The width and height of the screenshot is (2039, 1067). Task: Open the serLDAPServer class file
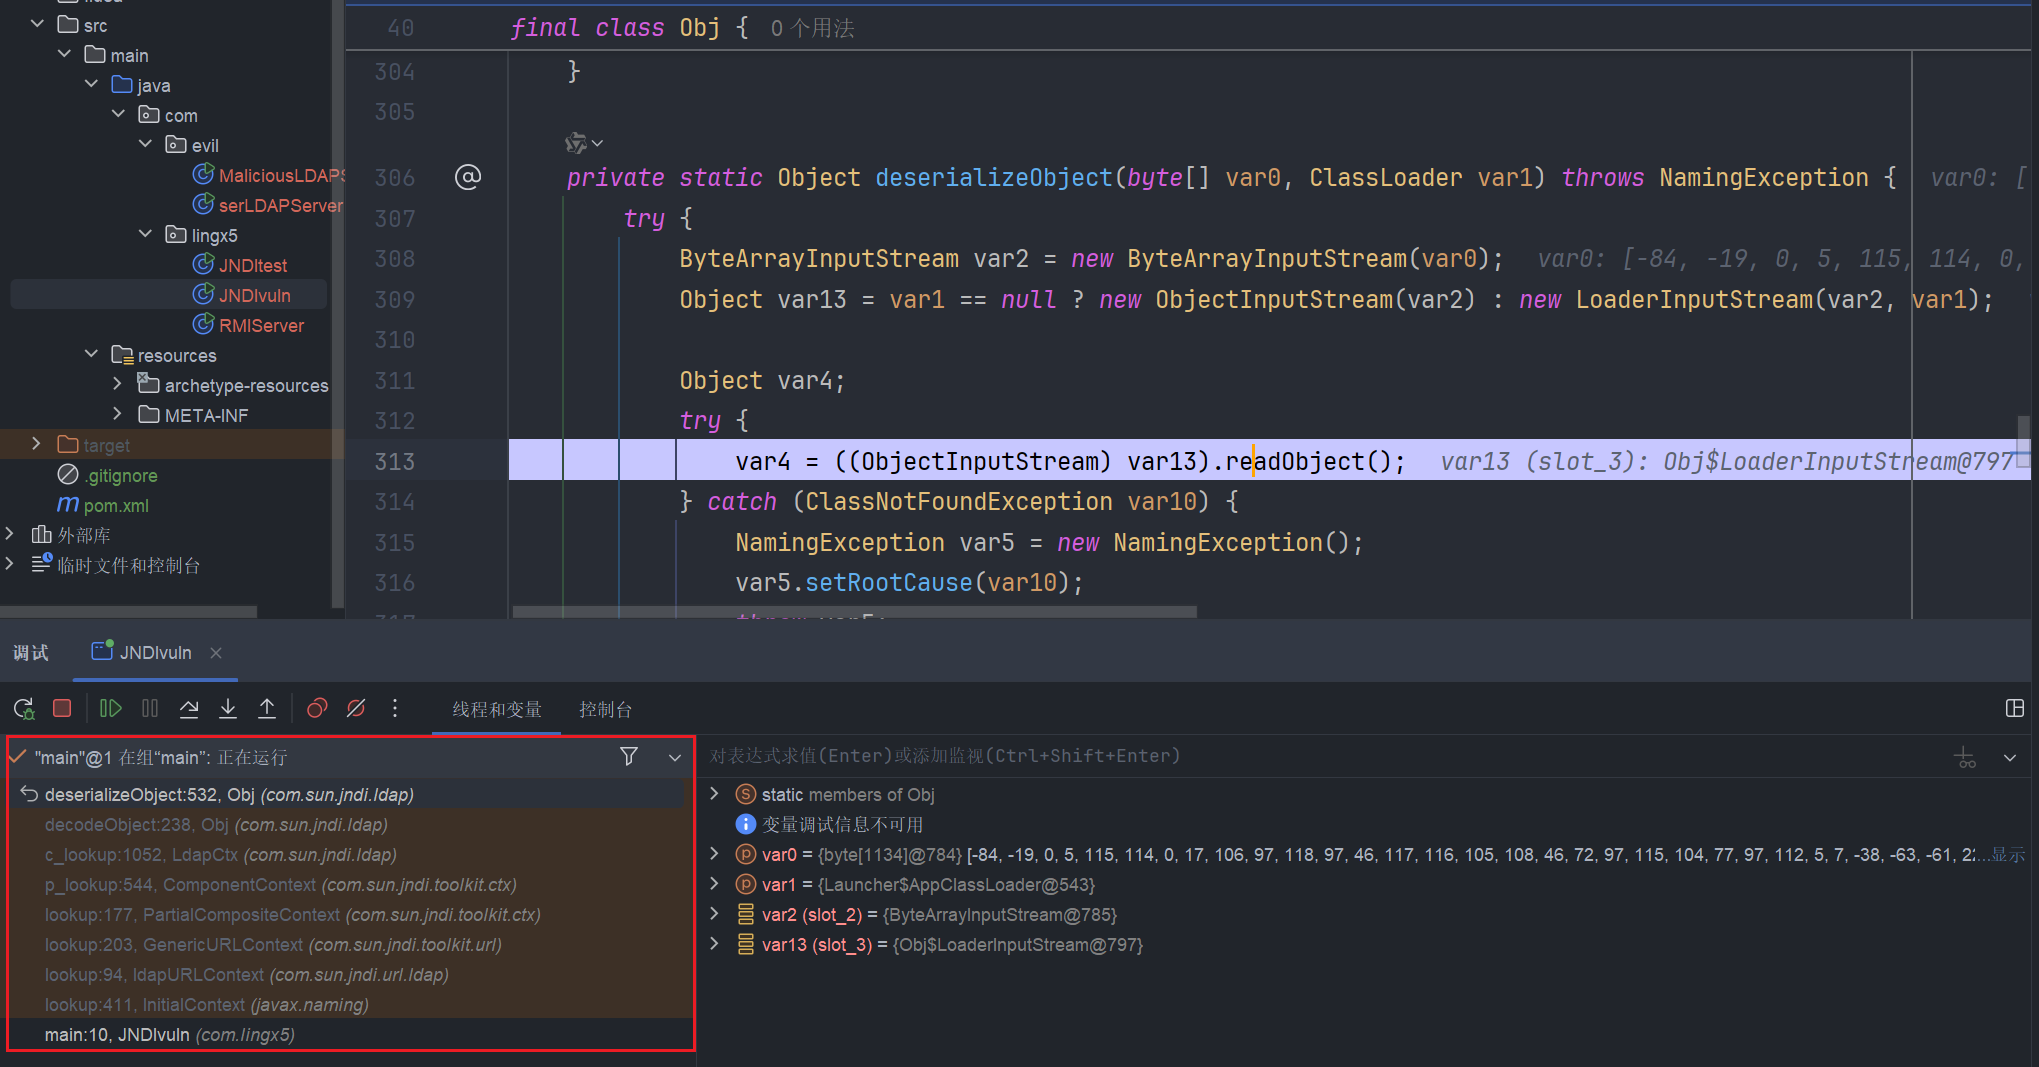[x=267, y=205]
